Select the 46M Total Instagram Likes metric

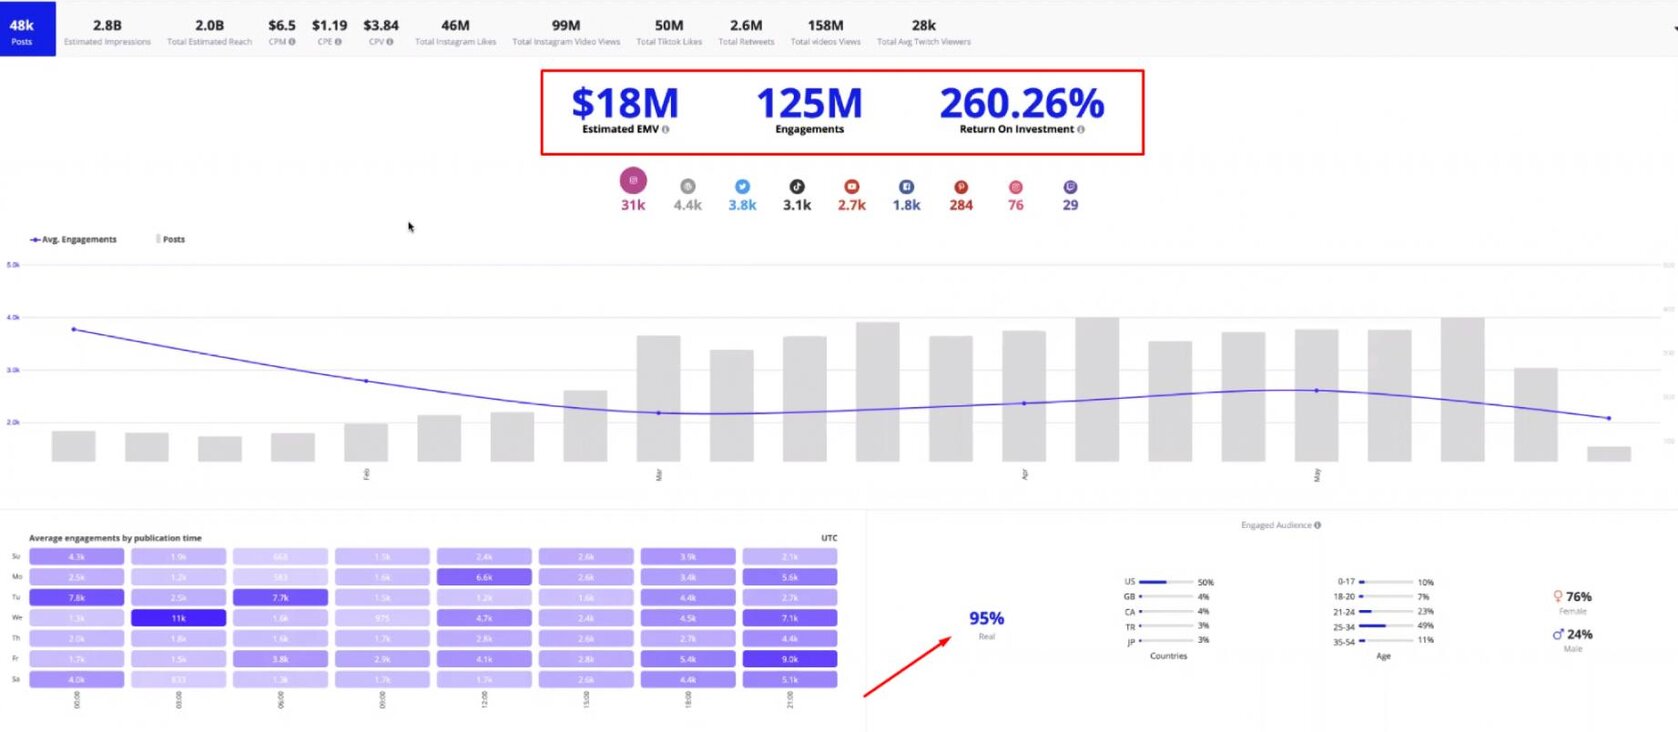click(x=455, y=31)
